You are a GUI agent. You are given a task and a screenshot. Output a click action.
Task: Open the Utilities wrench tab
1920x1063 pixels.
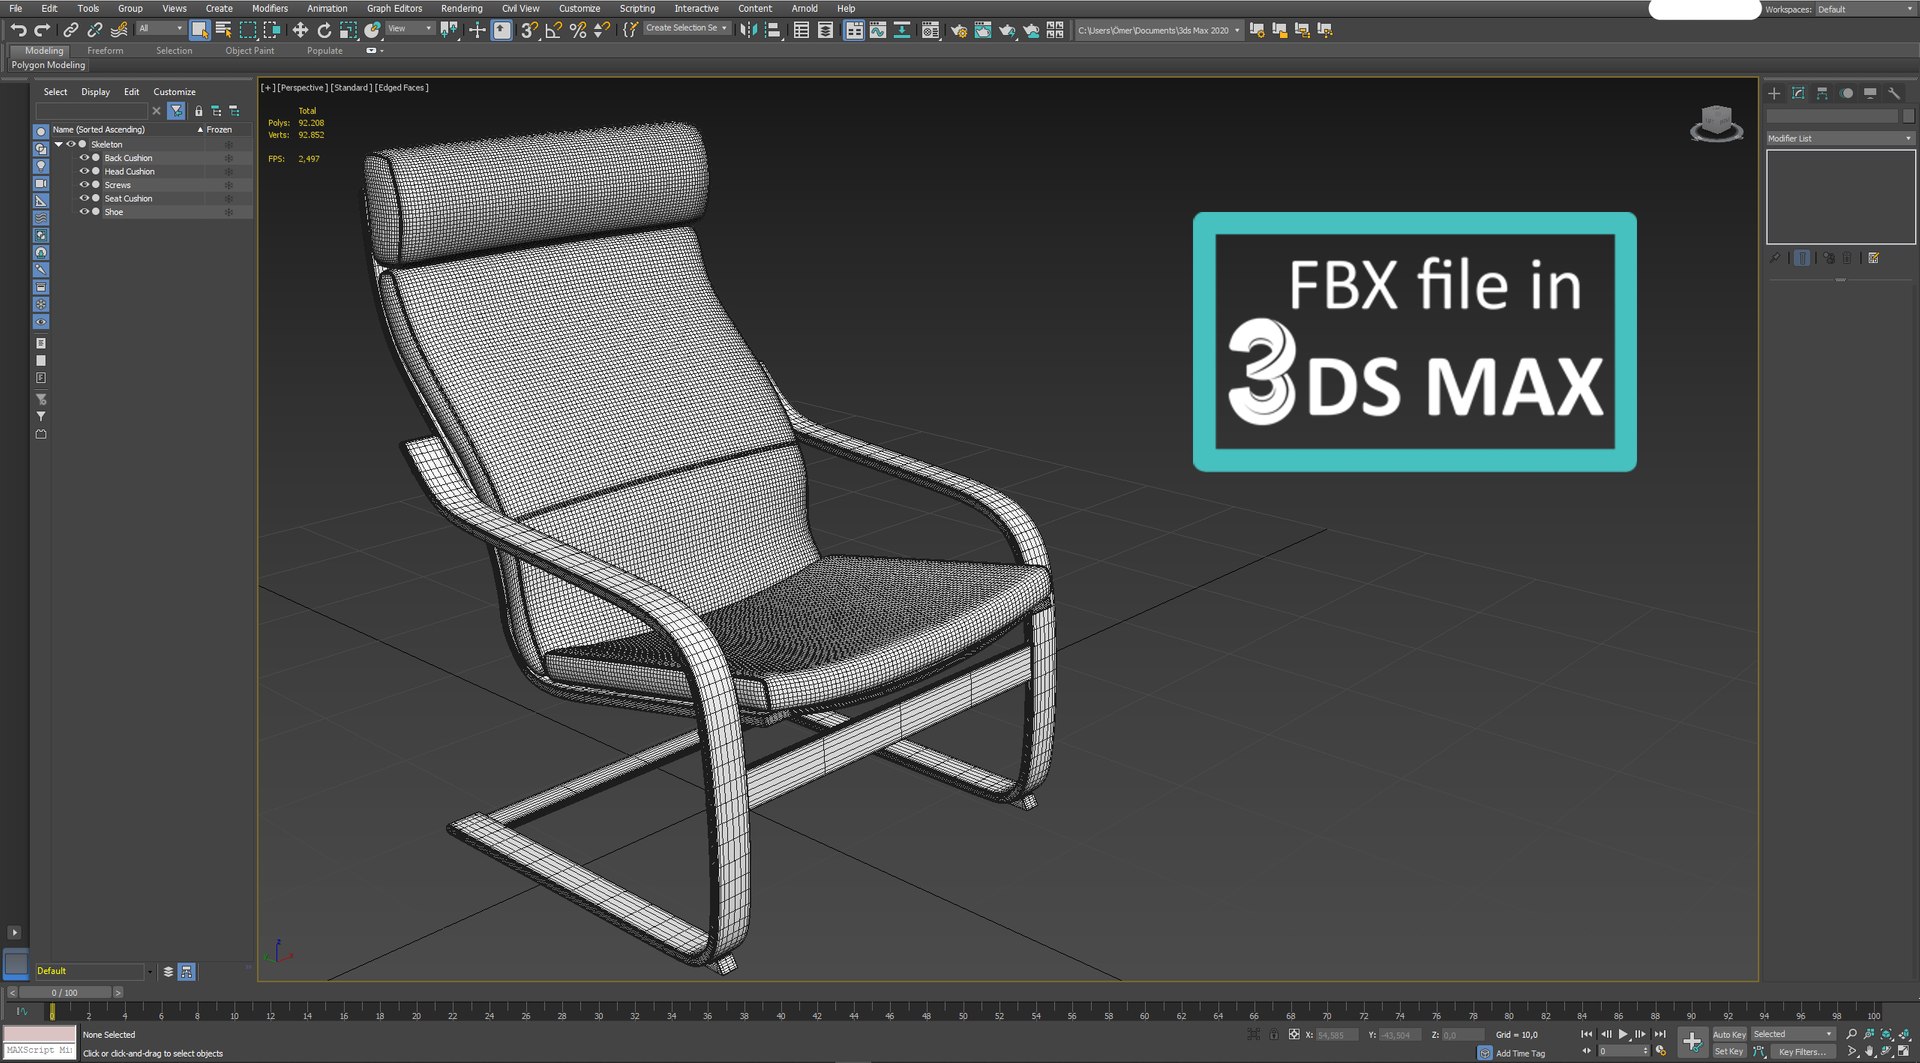pos(1894,93)
